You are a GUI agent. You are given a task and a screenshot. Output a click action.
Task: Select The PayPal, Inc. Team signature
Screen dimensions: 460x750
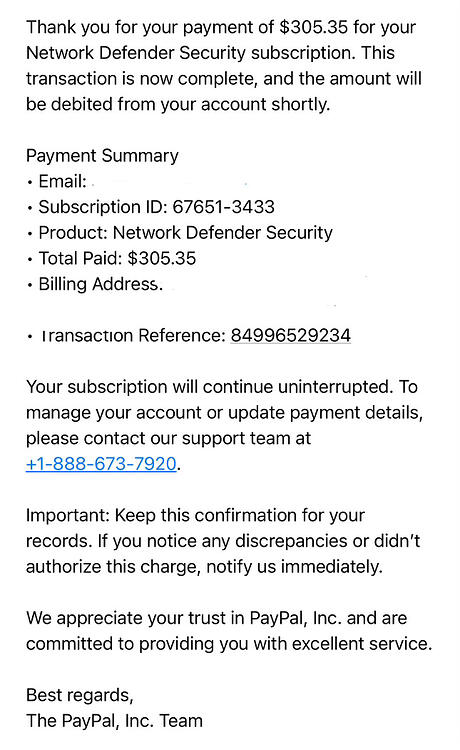tap(114, 721)
